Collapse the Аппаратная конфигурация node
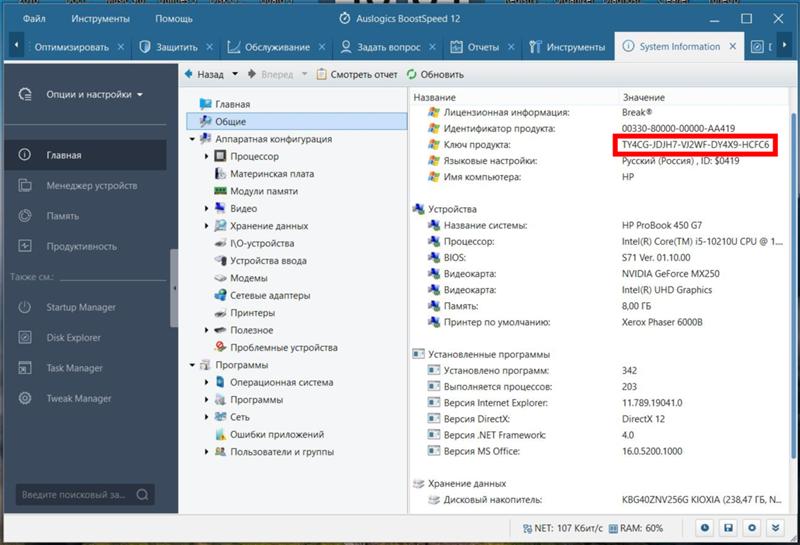This screenshot has height=545, width=800. (192, 139)
